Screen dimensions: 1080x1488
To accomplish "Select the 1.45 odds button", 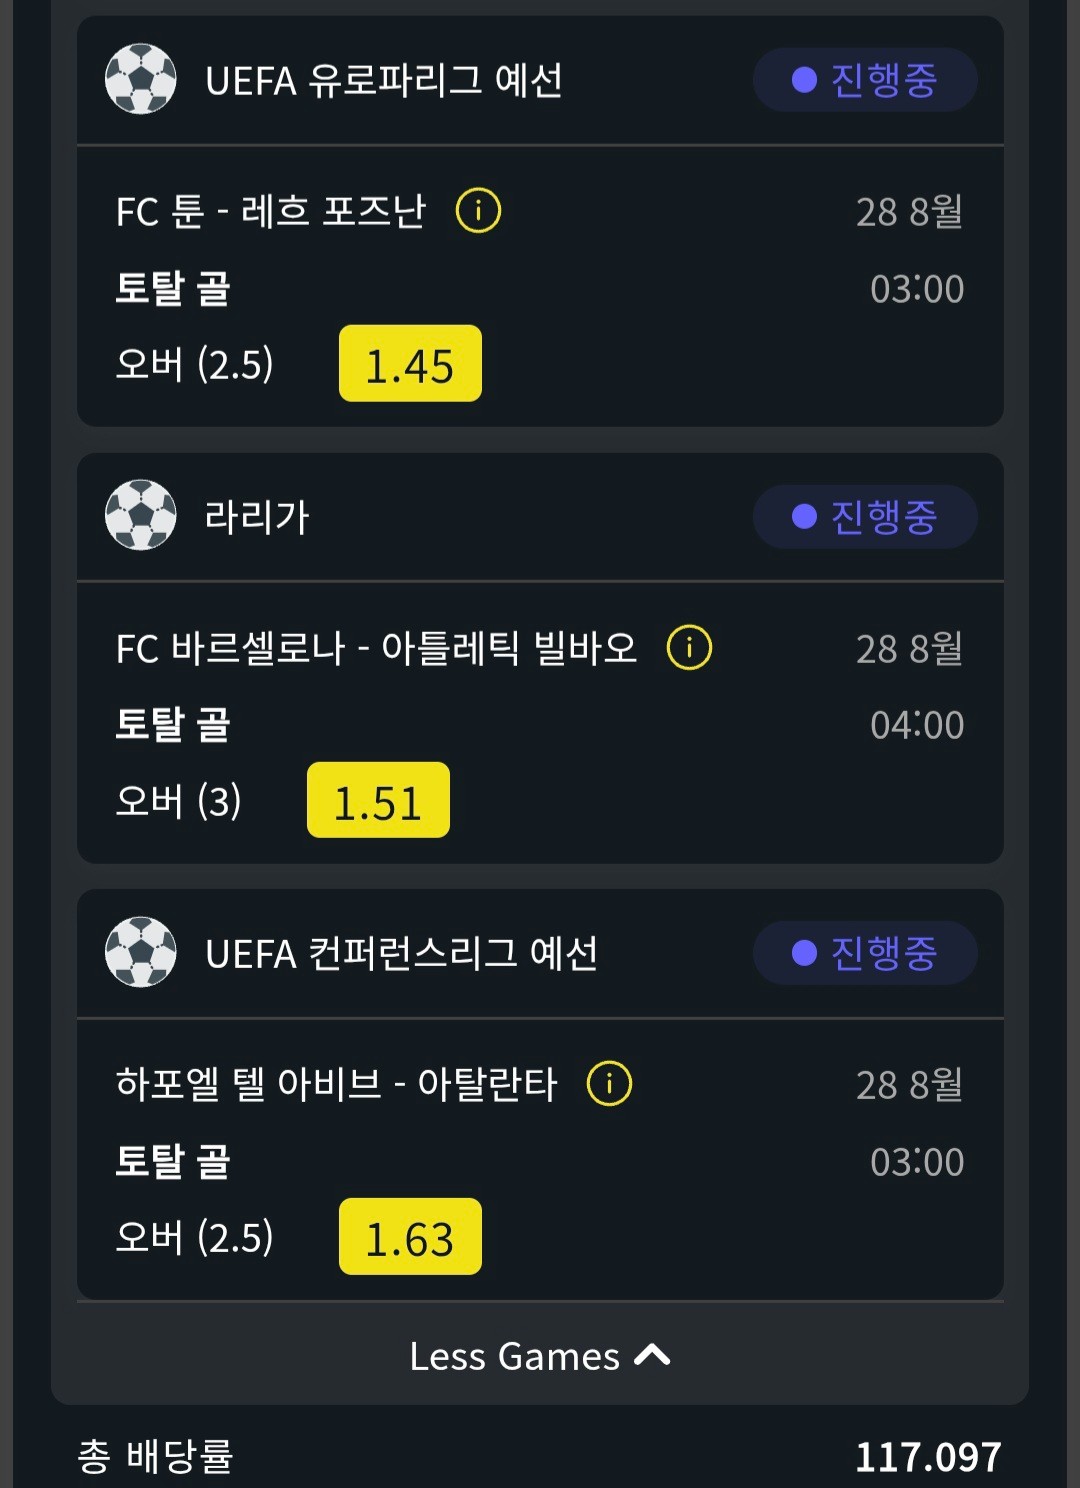I will (410, 364).
